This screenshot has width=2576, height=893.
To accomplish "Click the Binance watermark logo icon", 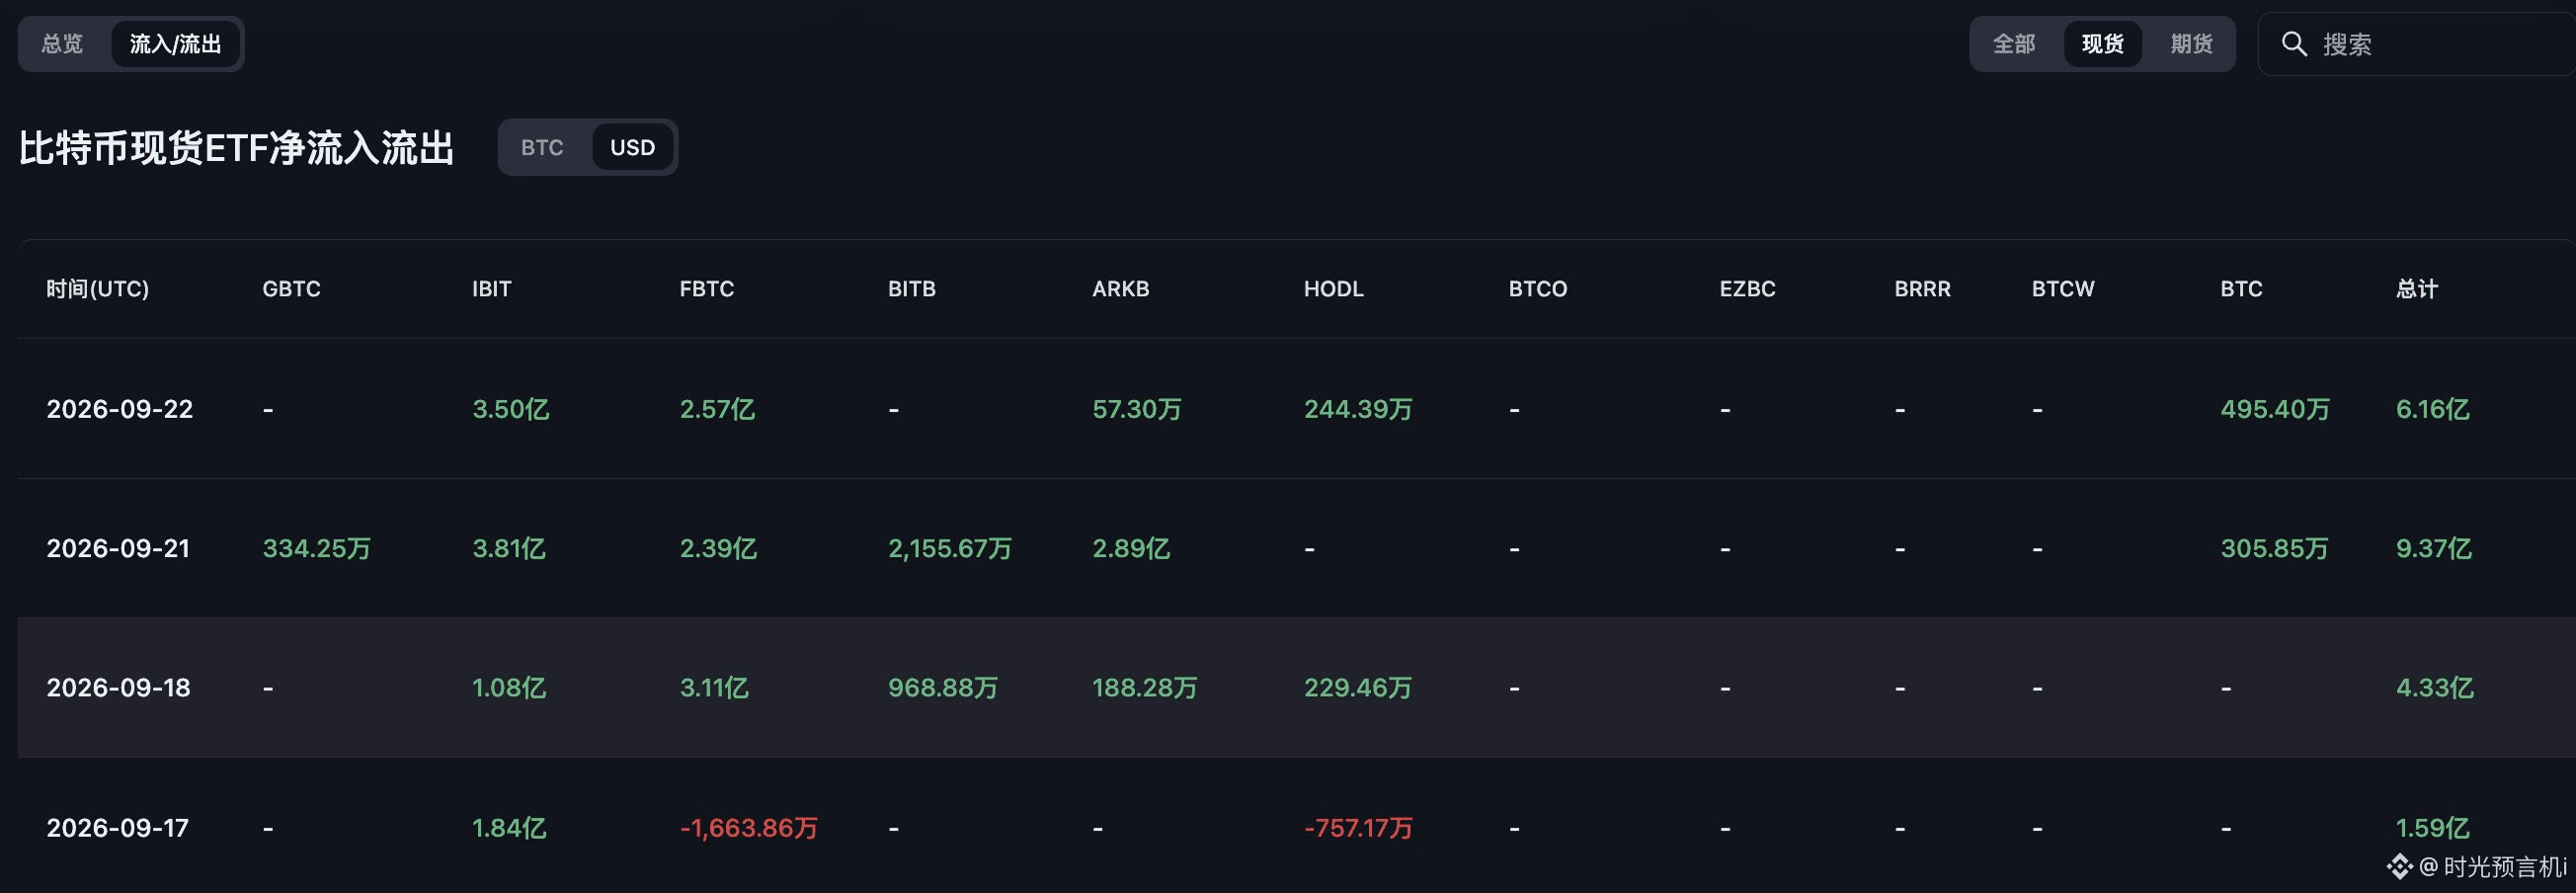I will (x=2400, y=866).
